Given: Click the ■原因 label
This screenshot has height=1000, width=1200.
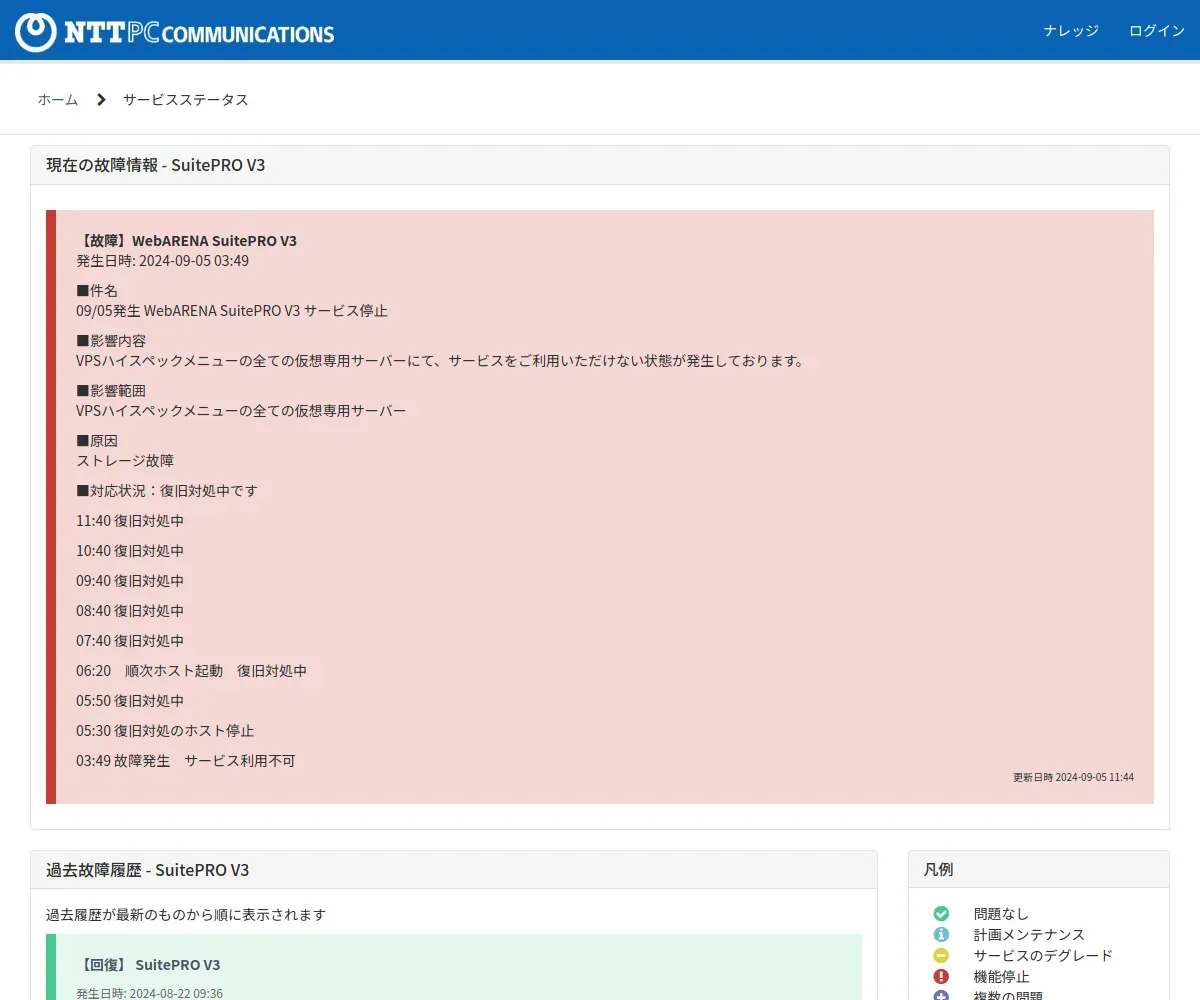Looking at the screenshot, I should pyautogui.click(x=97, y=441).
